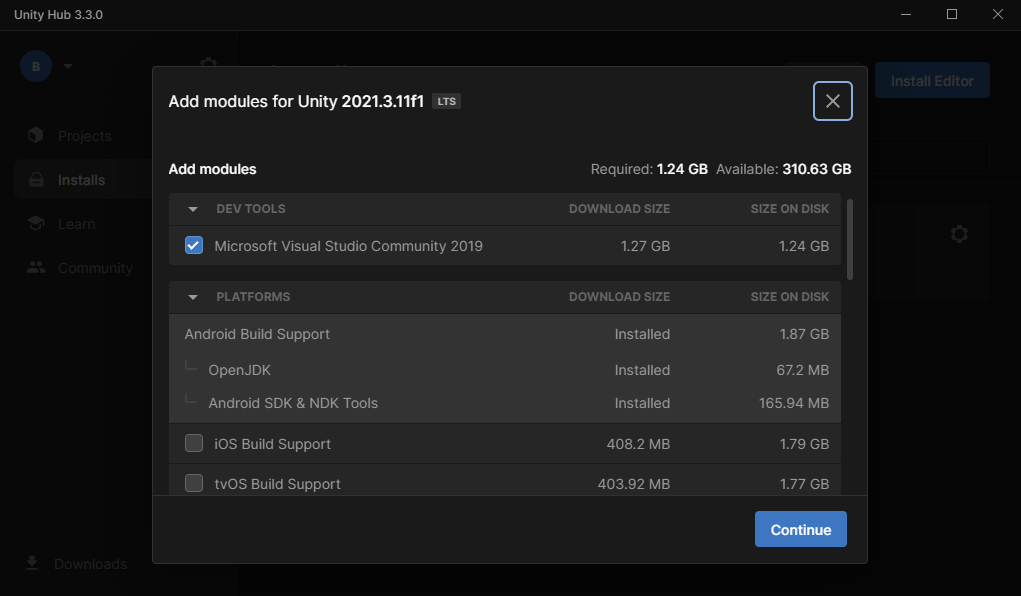Check the iOS Build Support checkbox
Image resolution: width=1021 pixels, height=596 pixels.
(x=194, y=443)
